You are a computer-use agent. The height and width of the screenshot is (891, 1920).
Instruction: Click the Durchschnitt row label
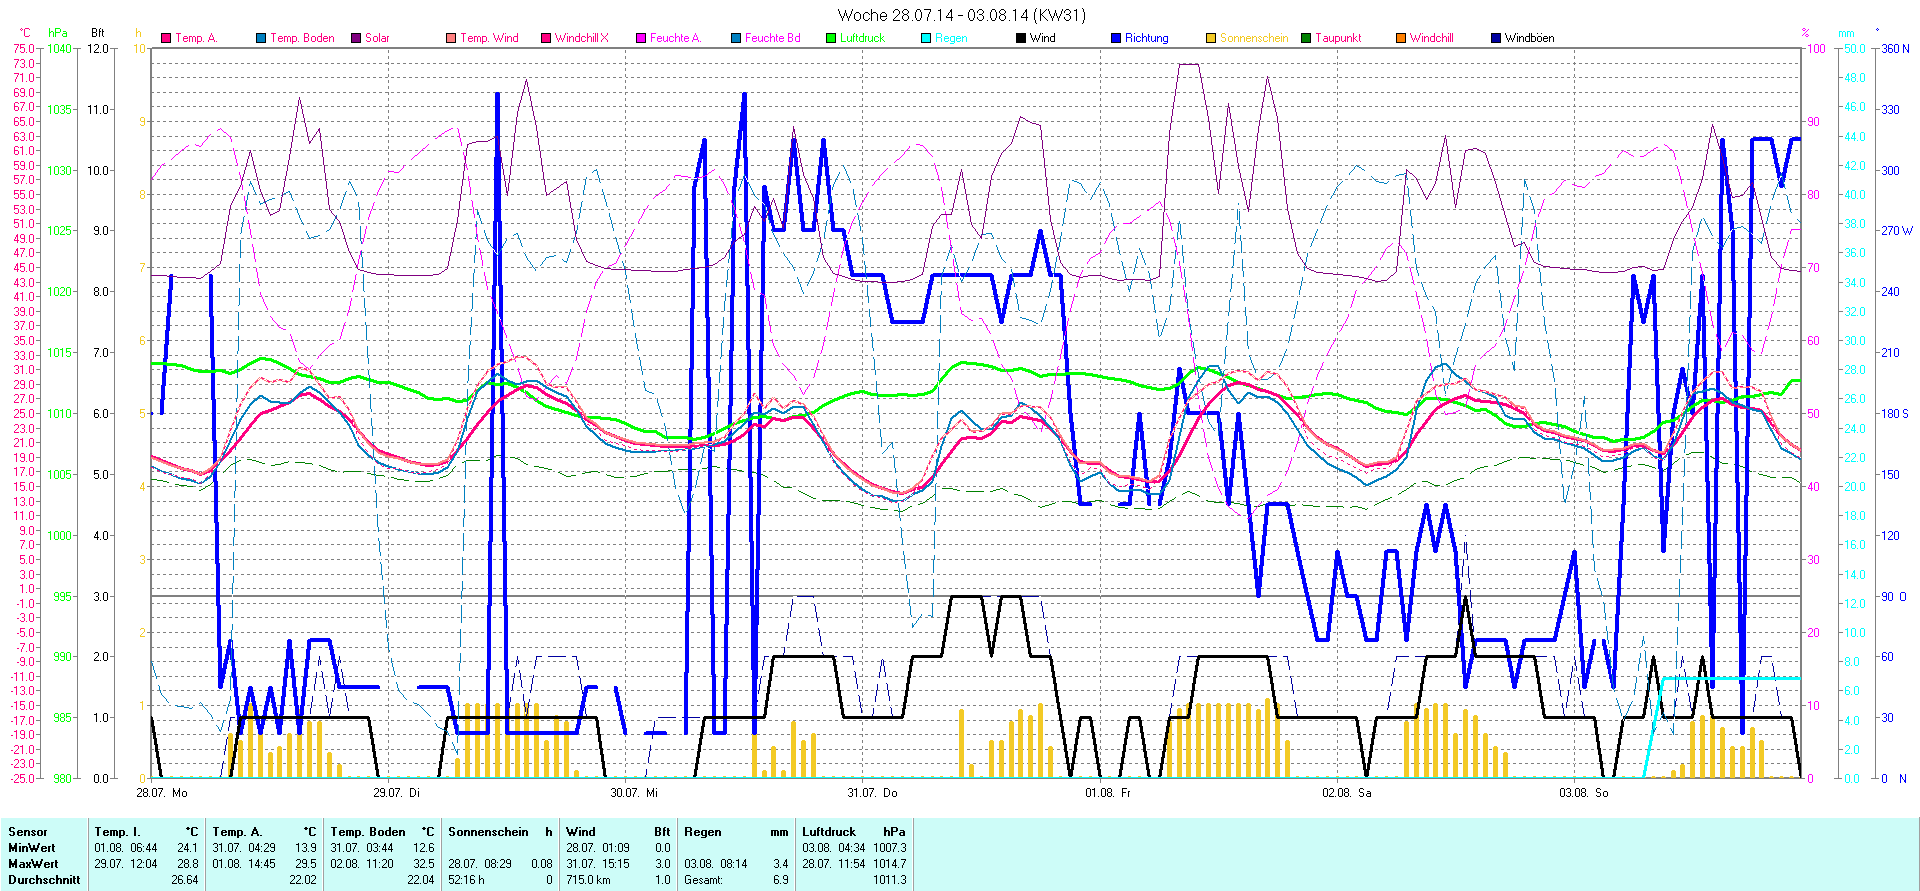tap(44, 880)
